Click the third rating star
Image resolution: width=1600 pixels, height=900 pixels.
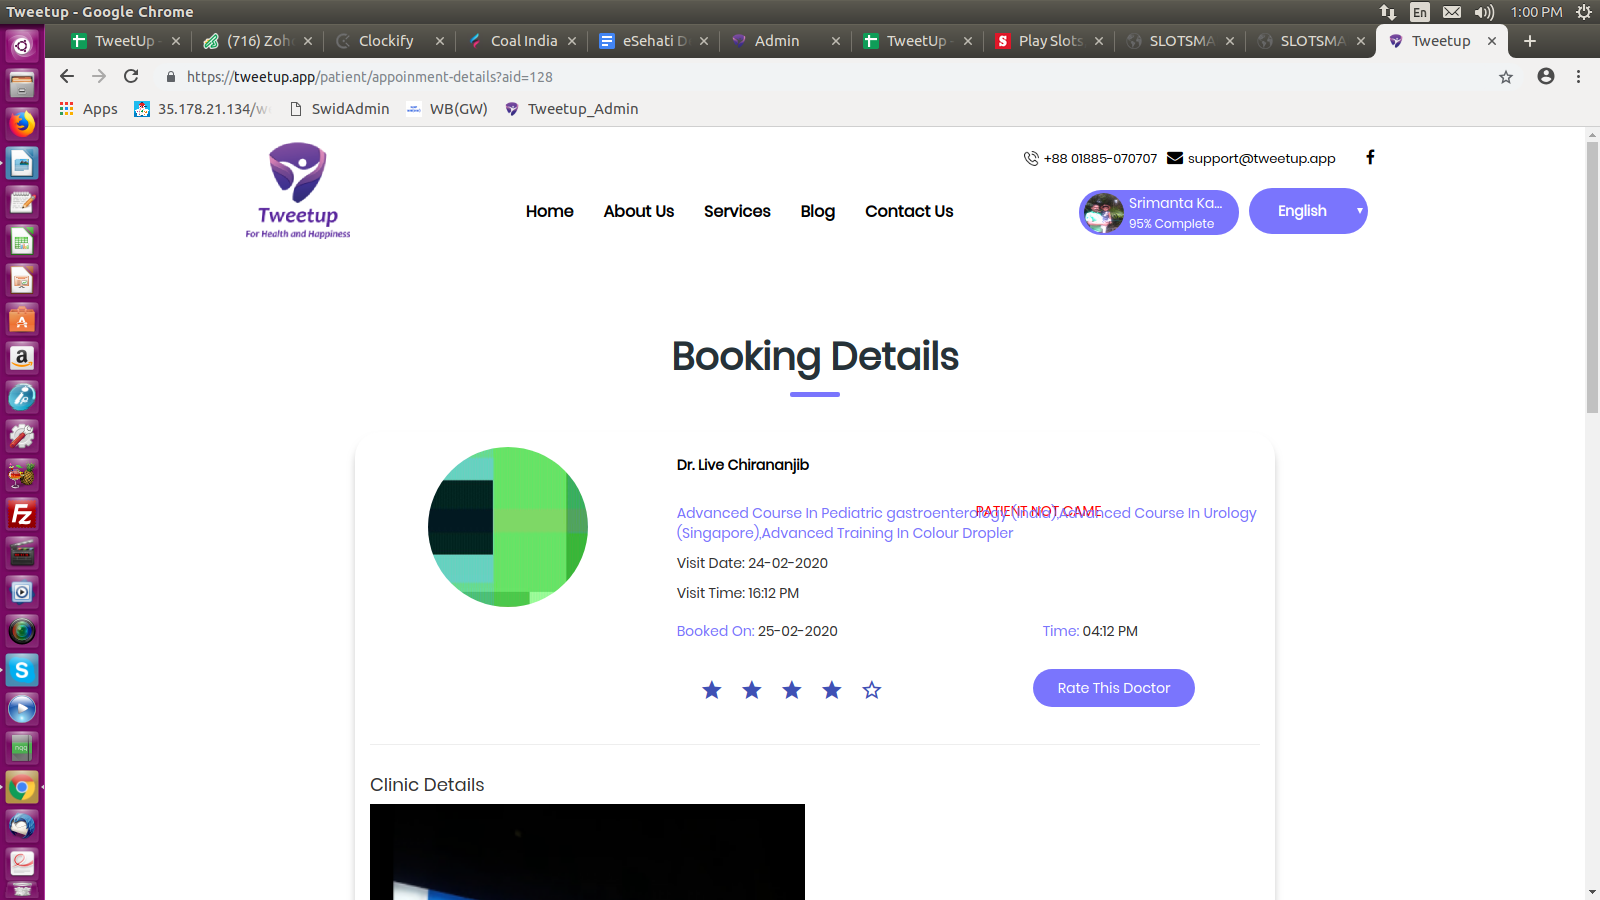(792, 689)
